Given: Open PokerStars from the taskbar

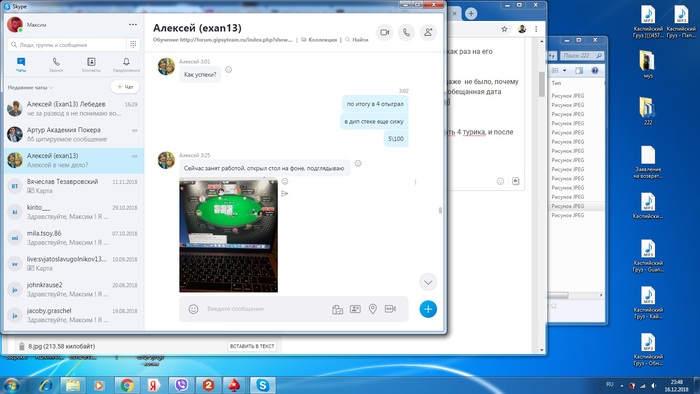Looking at the screenshot, I should [x=235, y=385].
